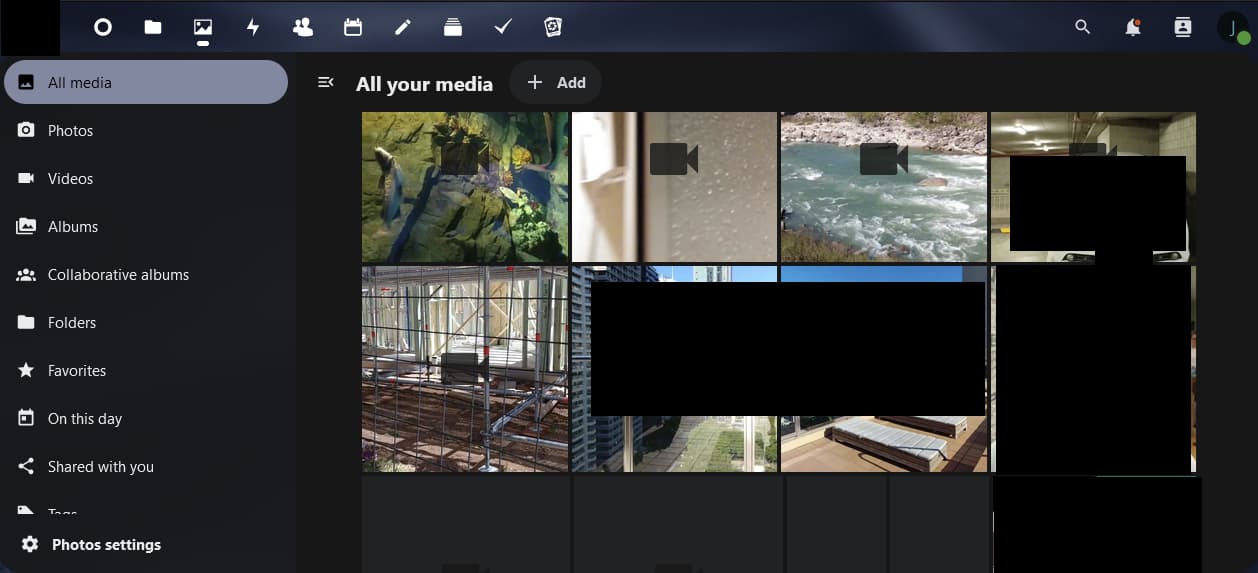Viewport: 1258px width, 573px height.
Task: Open the Dashboard circle icon in top bar
Action: coord(103,28)
